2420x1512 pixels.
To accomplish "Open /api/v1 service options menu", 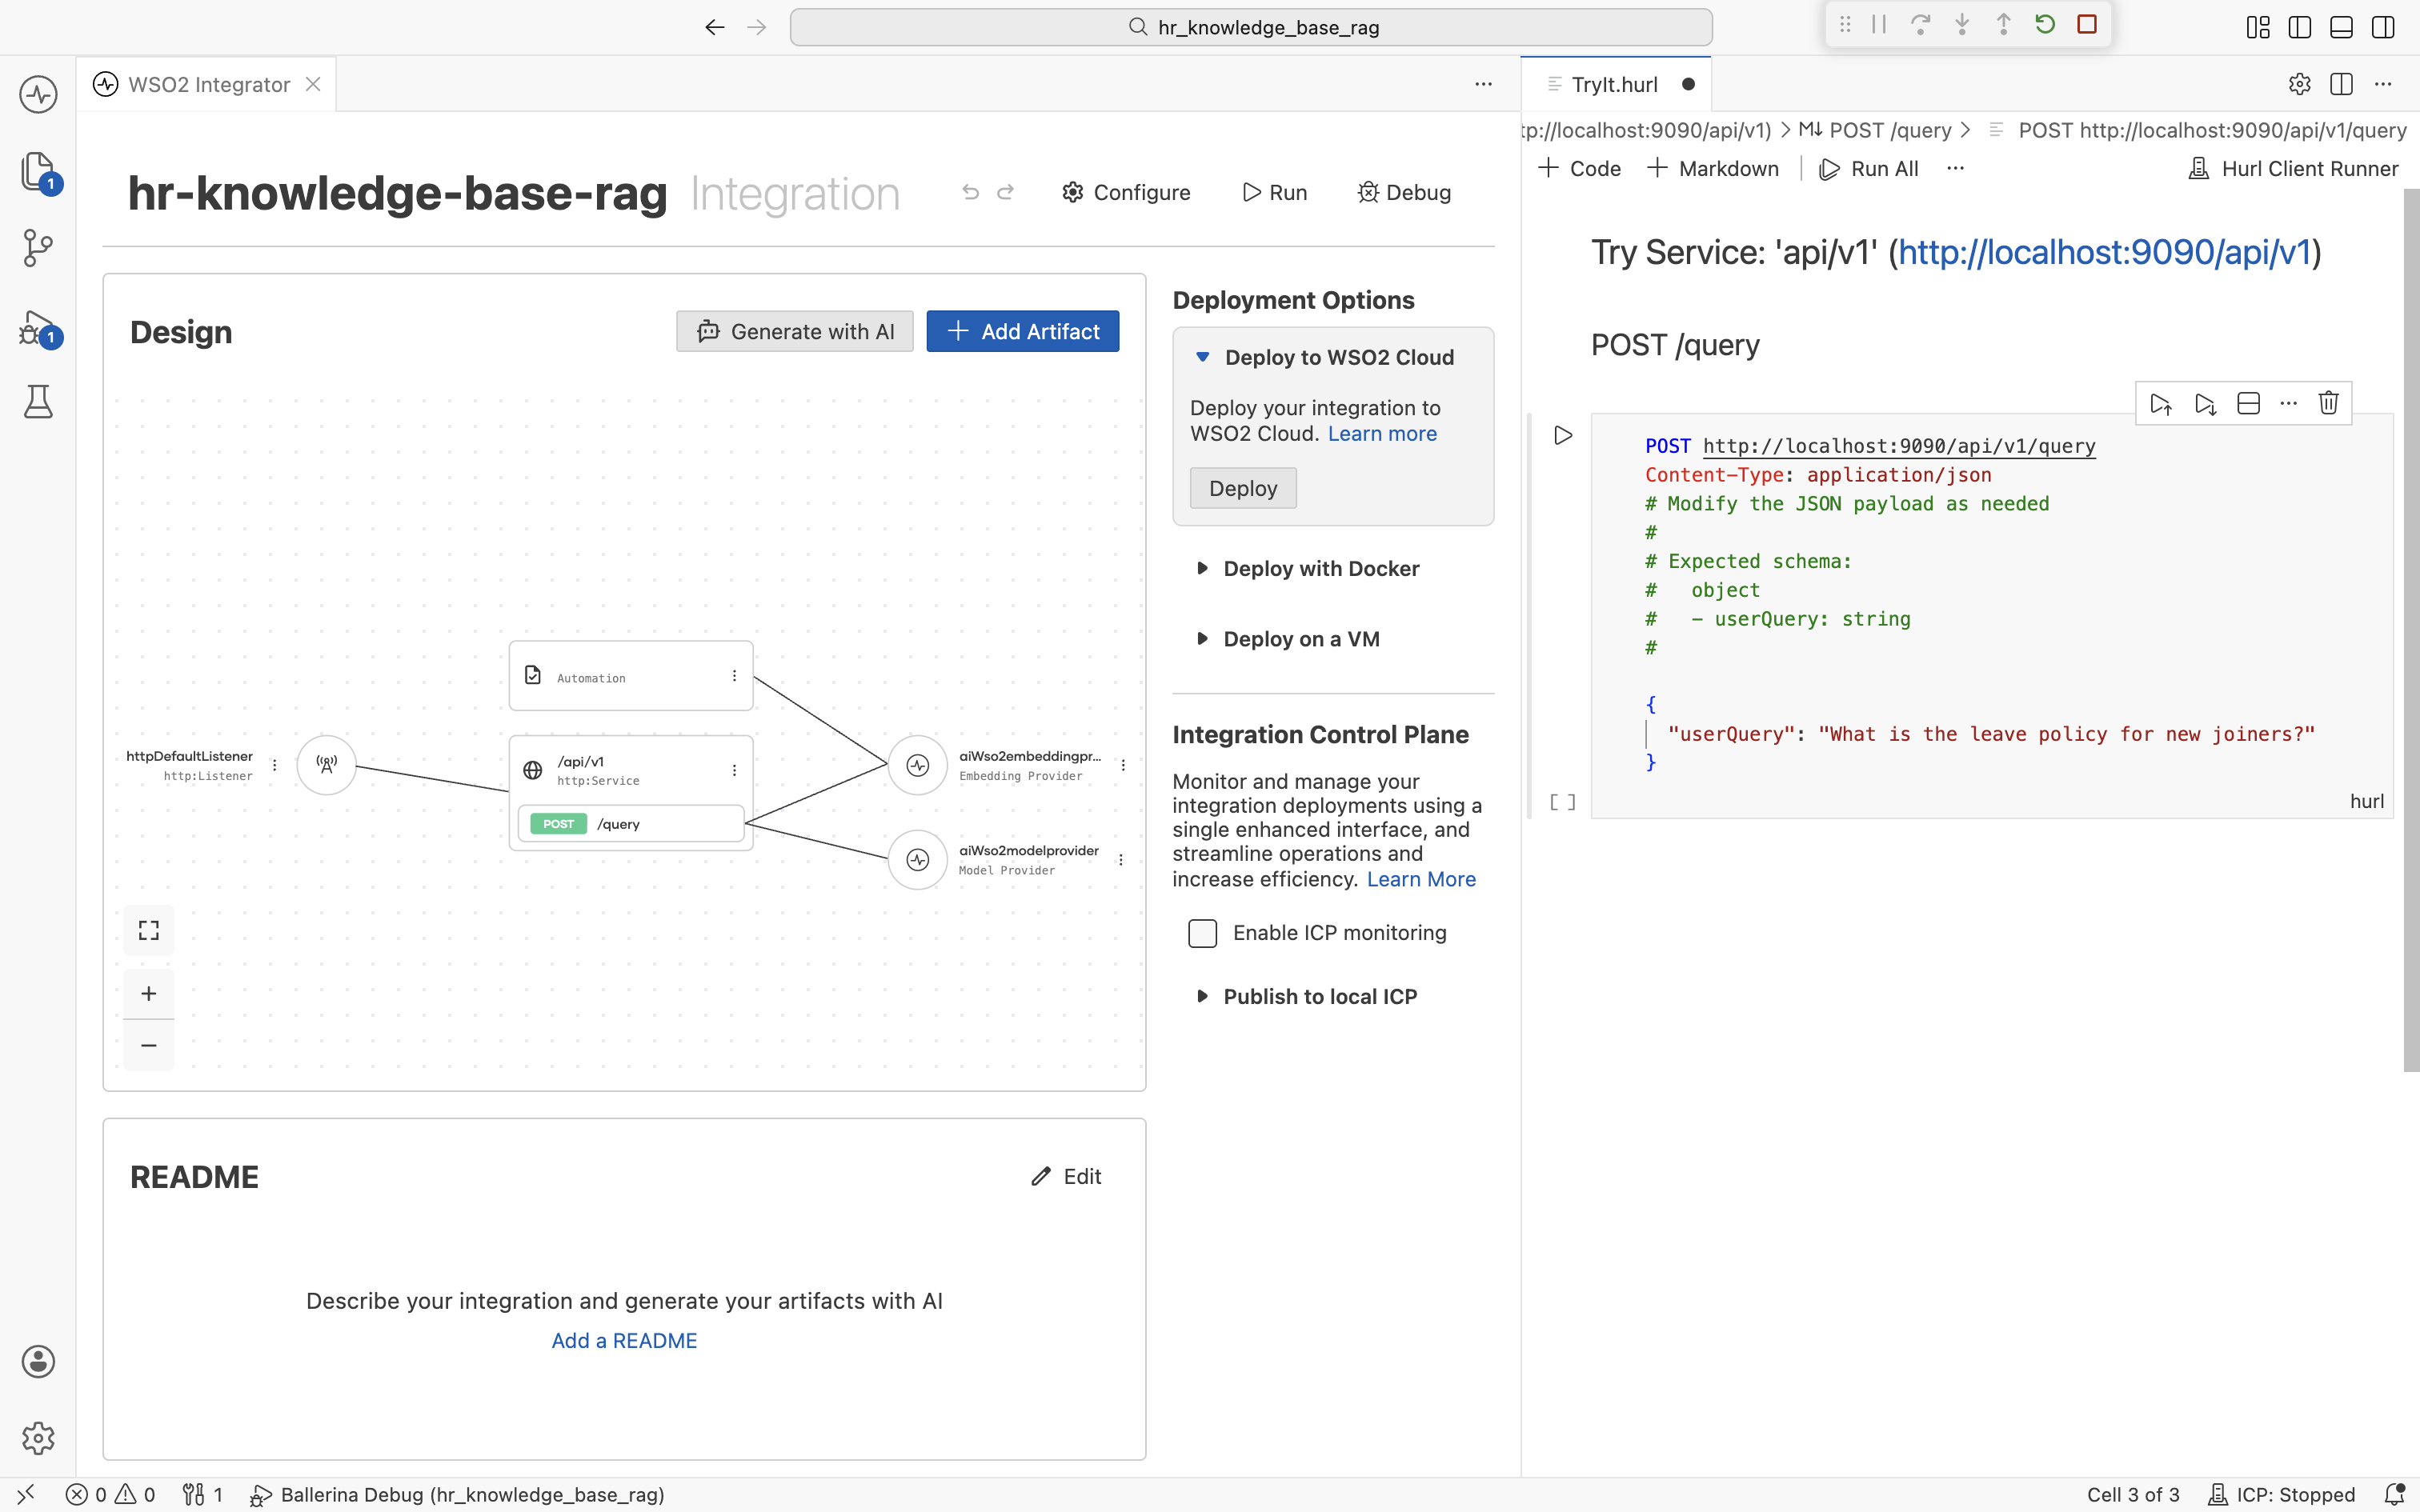I will 734,770.
